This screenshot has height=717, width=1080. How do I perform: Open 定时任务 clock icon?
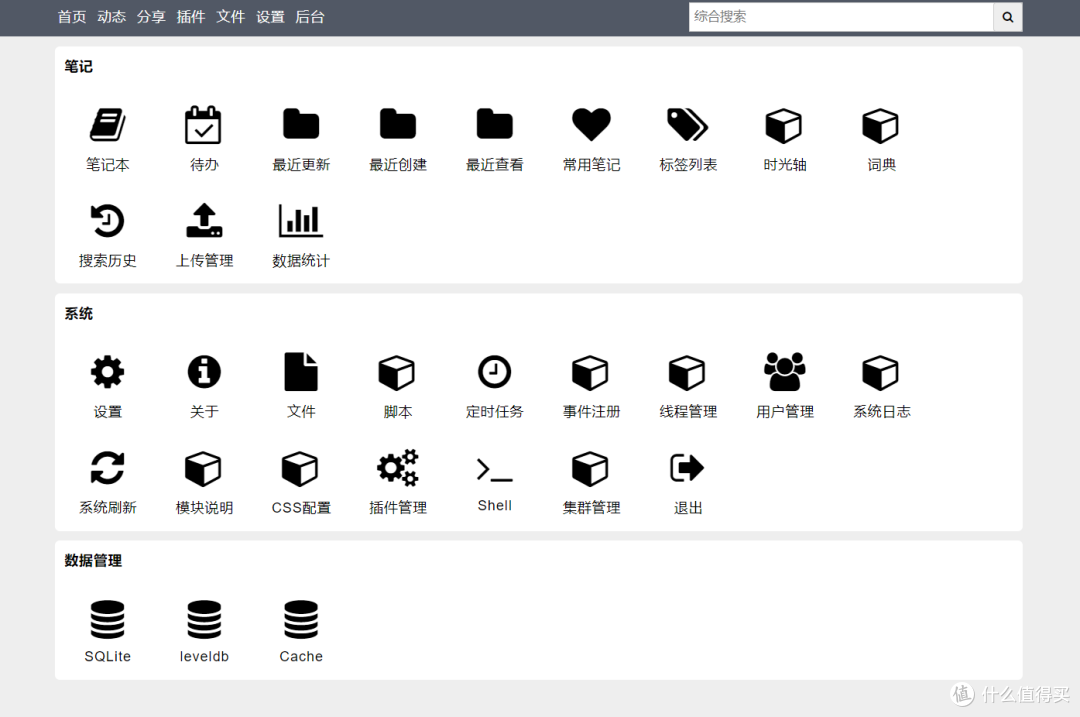[x=495, y=372]
